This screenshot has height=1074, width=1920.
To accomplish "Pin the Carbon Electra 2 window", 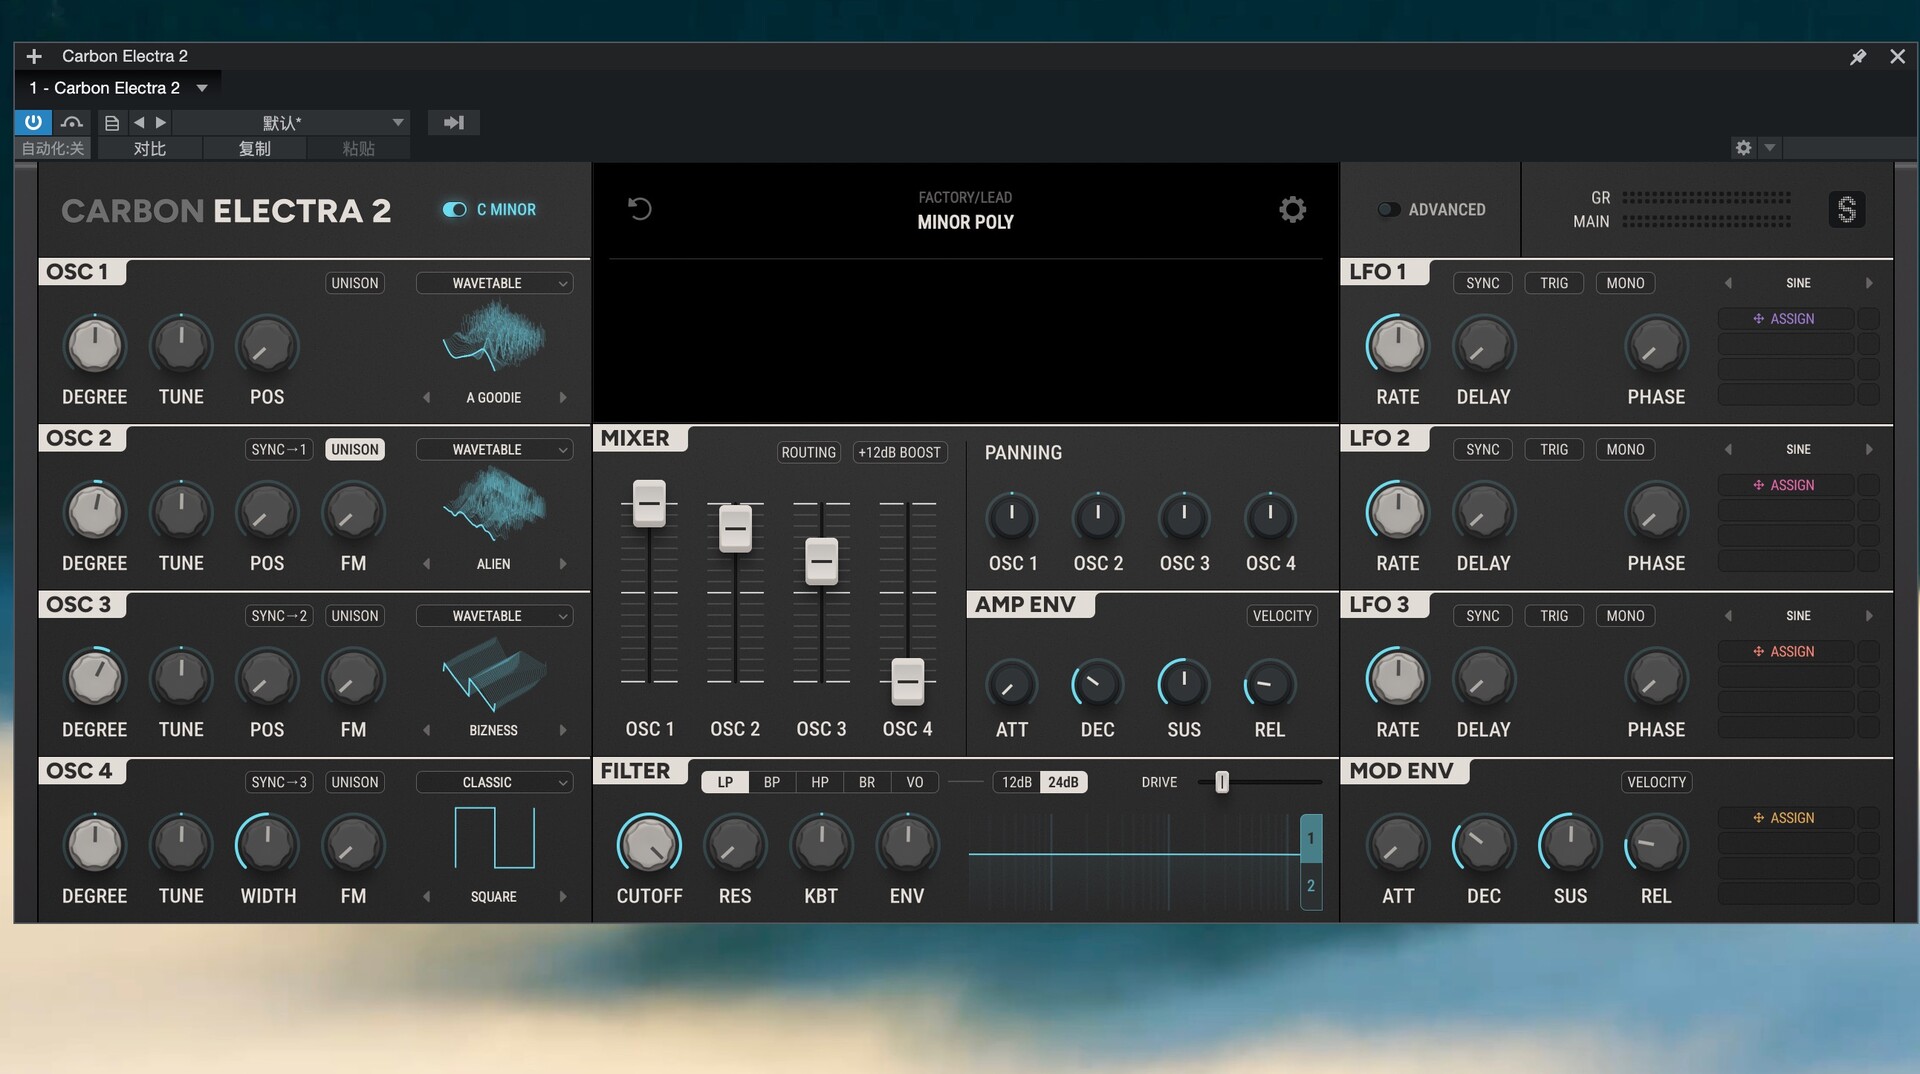I will pyautogui.click(x=1858, y=57).
